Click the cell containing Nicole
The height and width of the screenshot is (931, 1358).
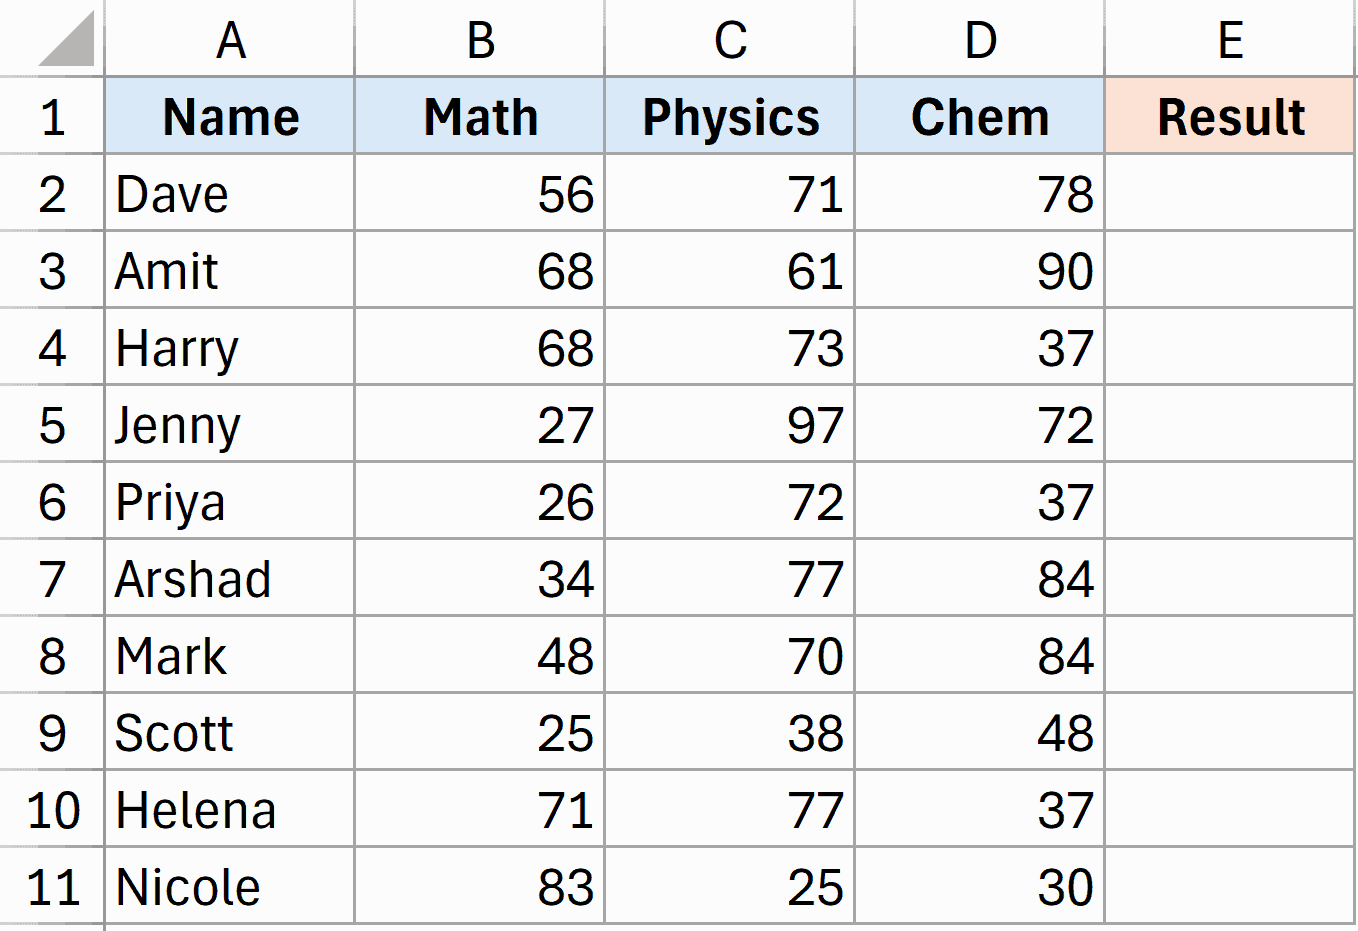pos(229,885)
